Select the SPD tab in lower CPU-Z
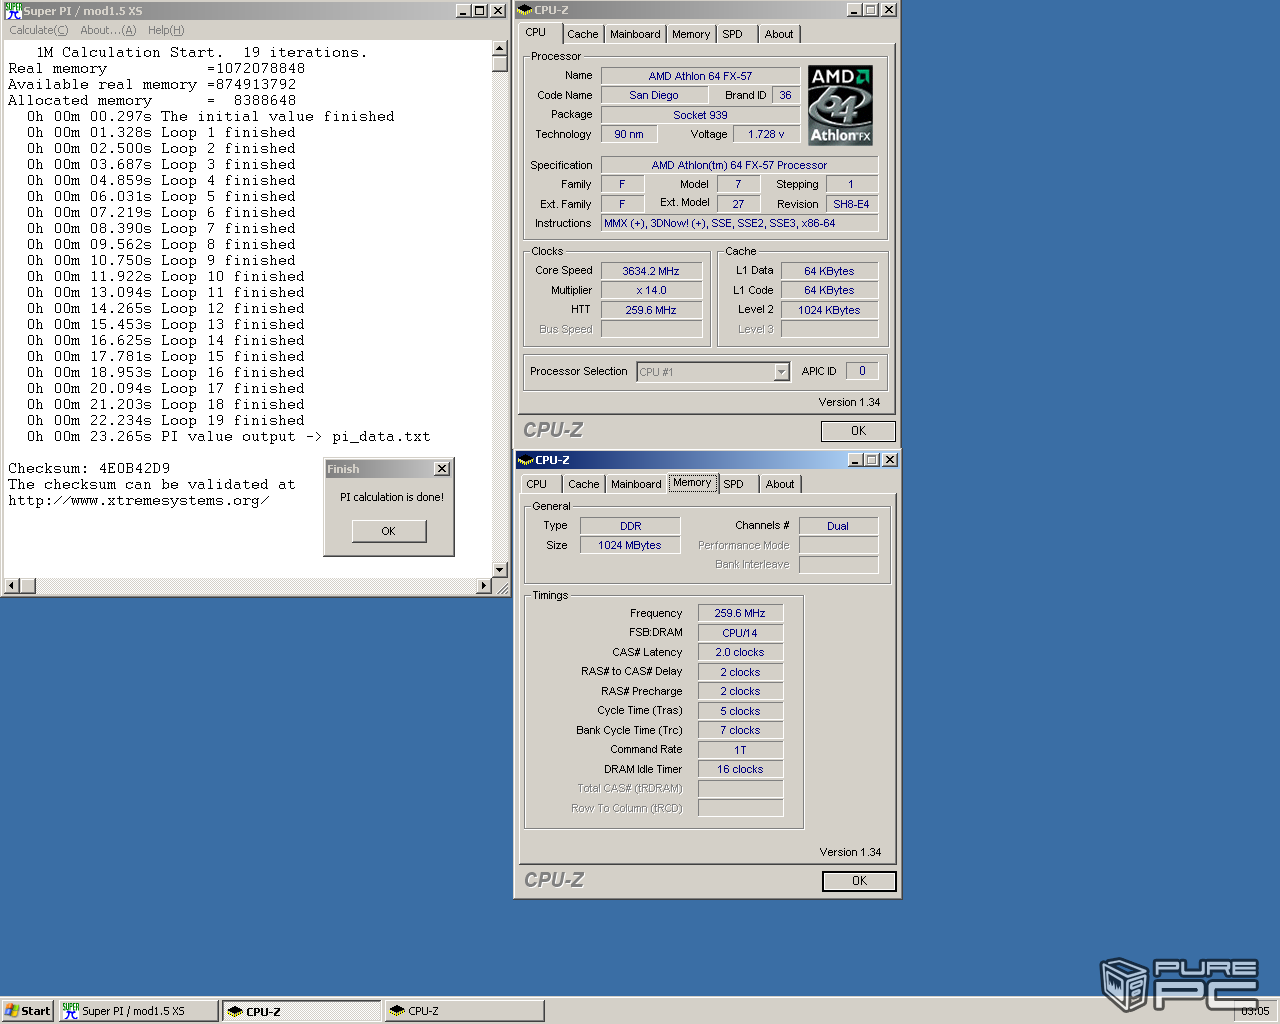Viewport: 1280px width, 1024px height. 733,484
